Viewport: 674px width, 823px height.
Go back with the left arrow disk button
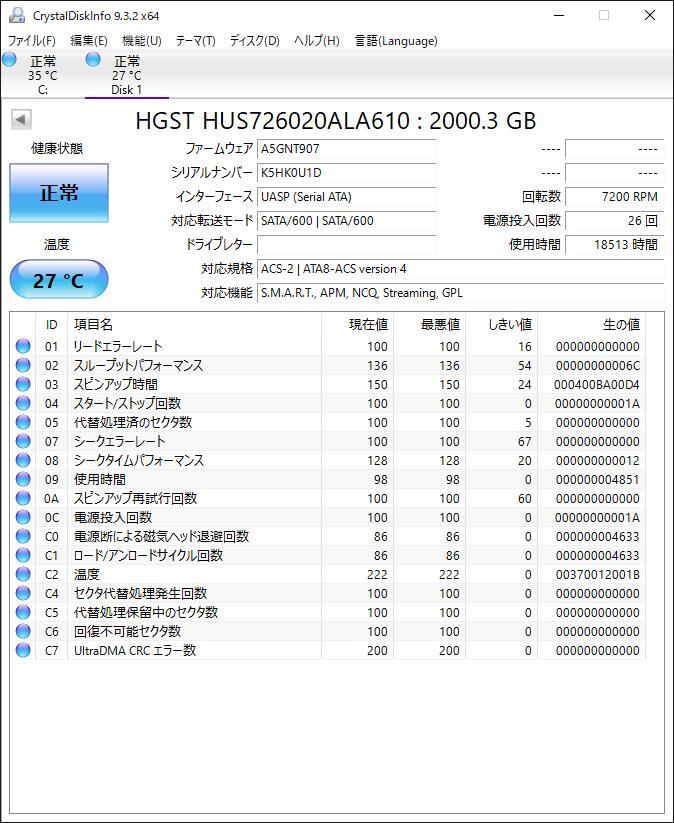click(21, 119)
